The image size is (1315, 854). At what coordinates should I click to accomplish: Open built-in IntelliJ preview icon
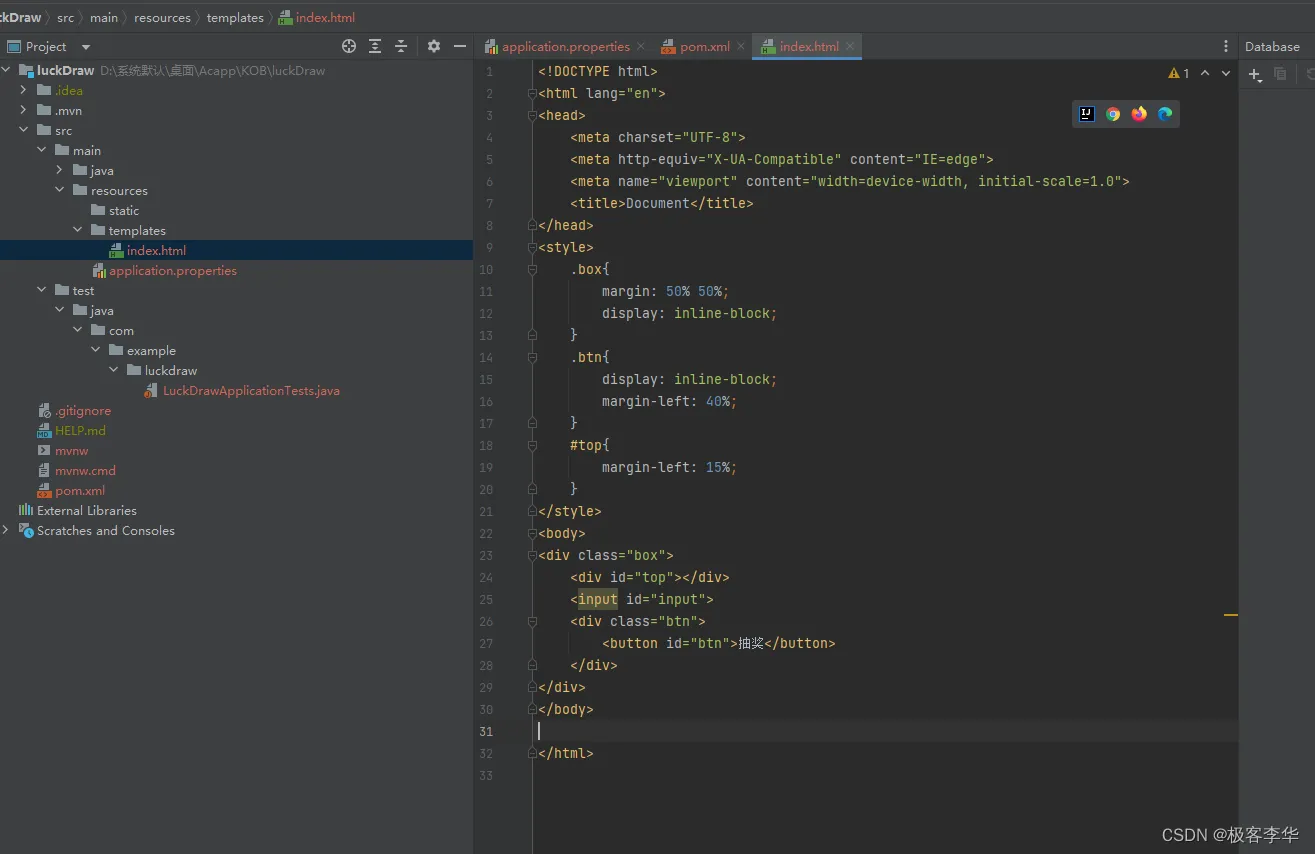(1087, 114)
